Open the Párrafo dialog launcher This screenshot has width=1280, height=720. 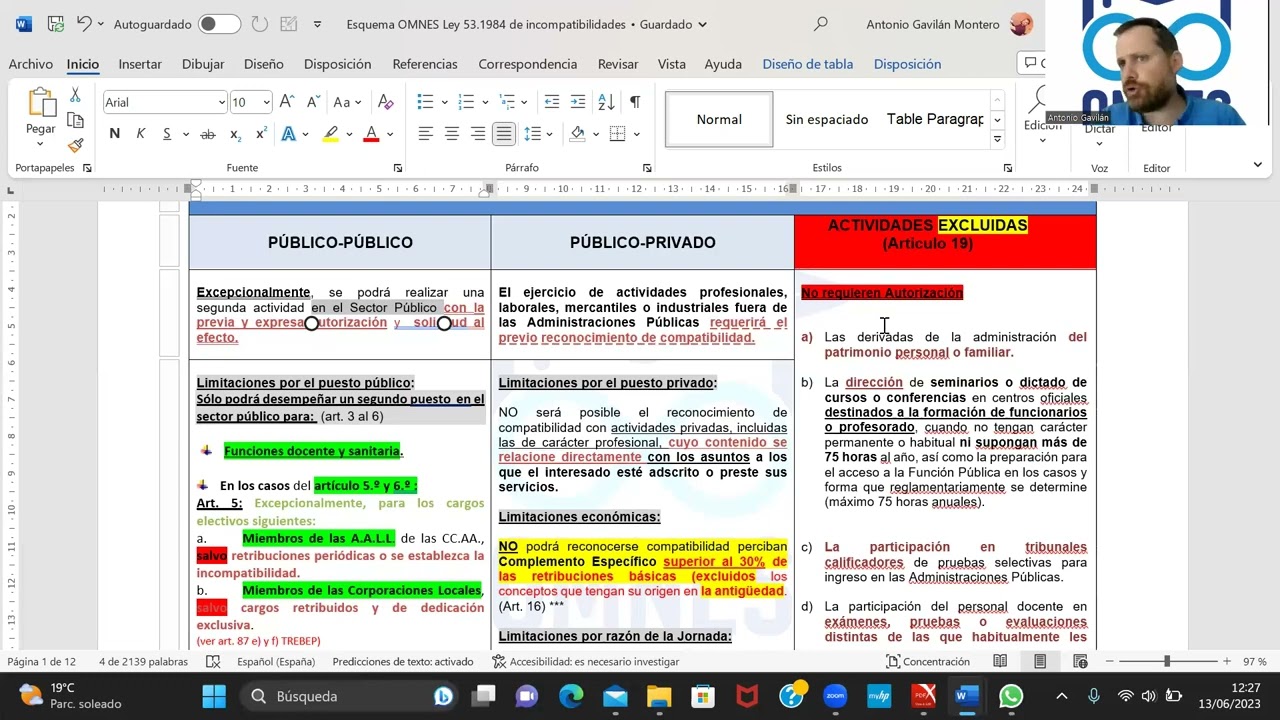647,168
